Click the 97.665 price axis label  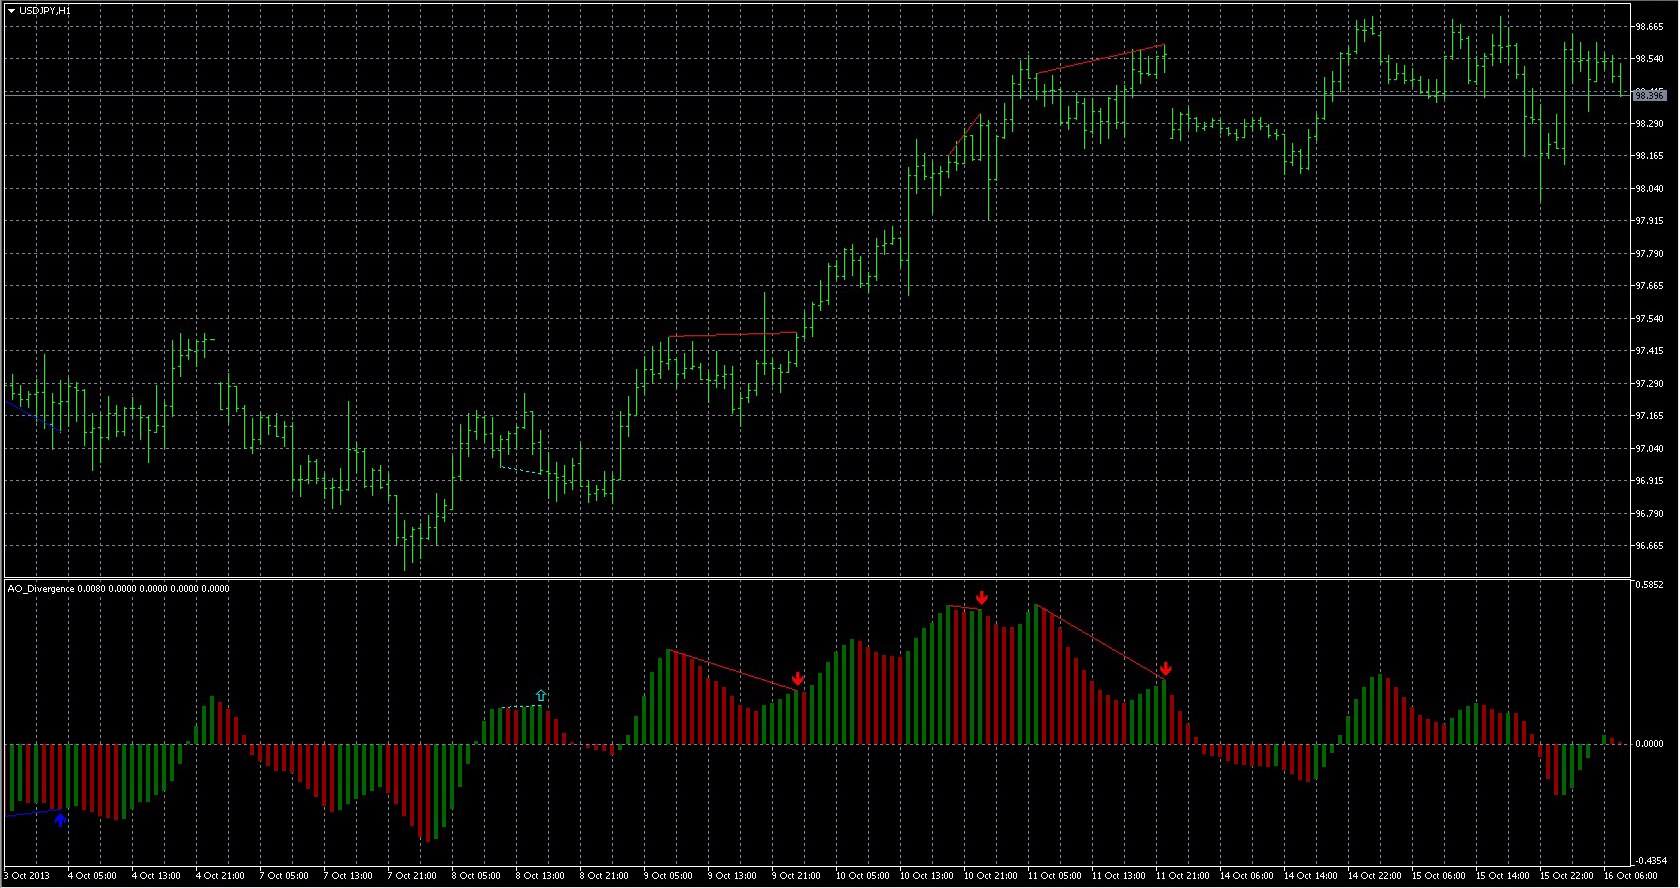point(1649,286)
